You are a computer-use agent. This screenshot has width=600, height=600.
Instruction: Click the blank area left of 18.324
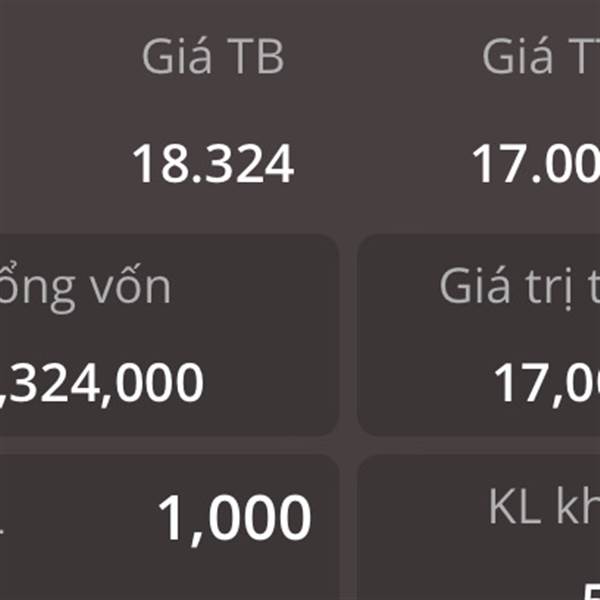coord(60,165)
